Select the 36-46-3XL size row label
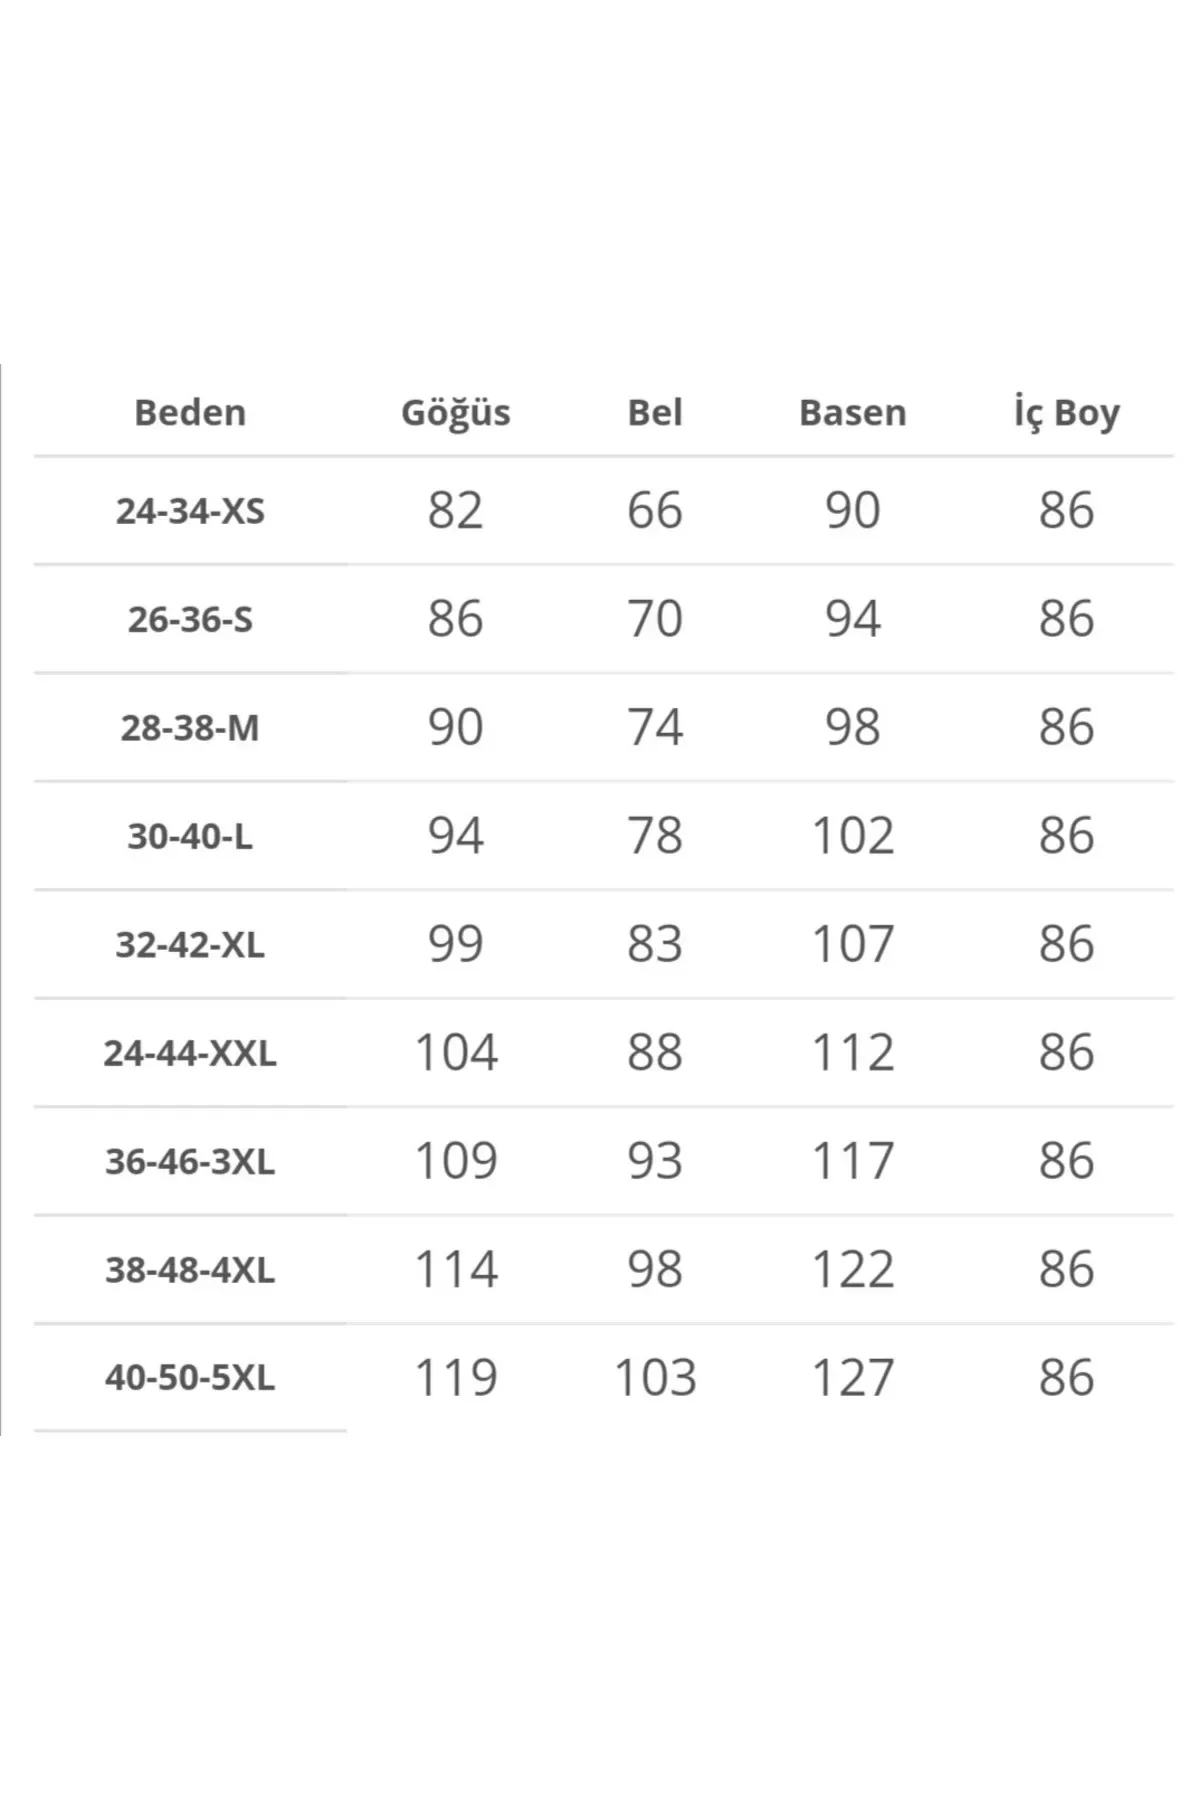 pos(190,1161)
